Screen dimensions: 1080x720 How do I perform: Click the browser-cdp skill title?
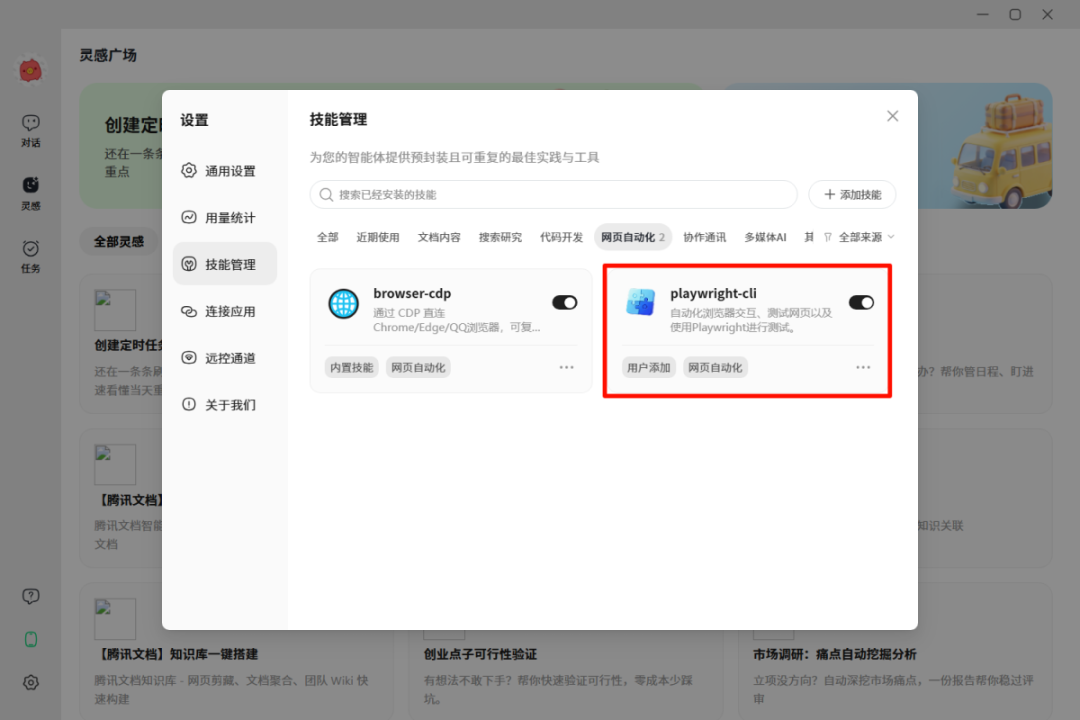tap(412, 293)
